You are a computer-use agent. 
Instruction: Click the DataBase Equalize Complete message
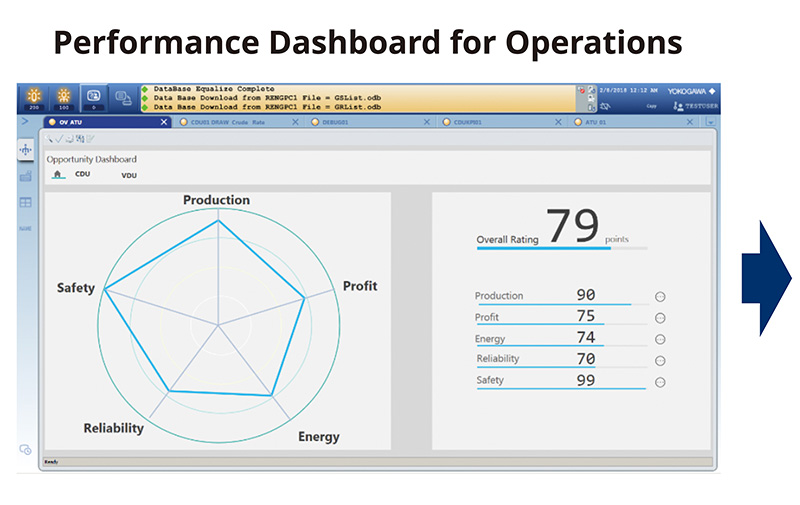214,89
